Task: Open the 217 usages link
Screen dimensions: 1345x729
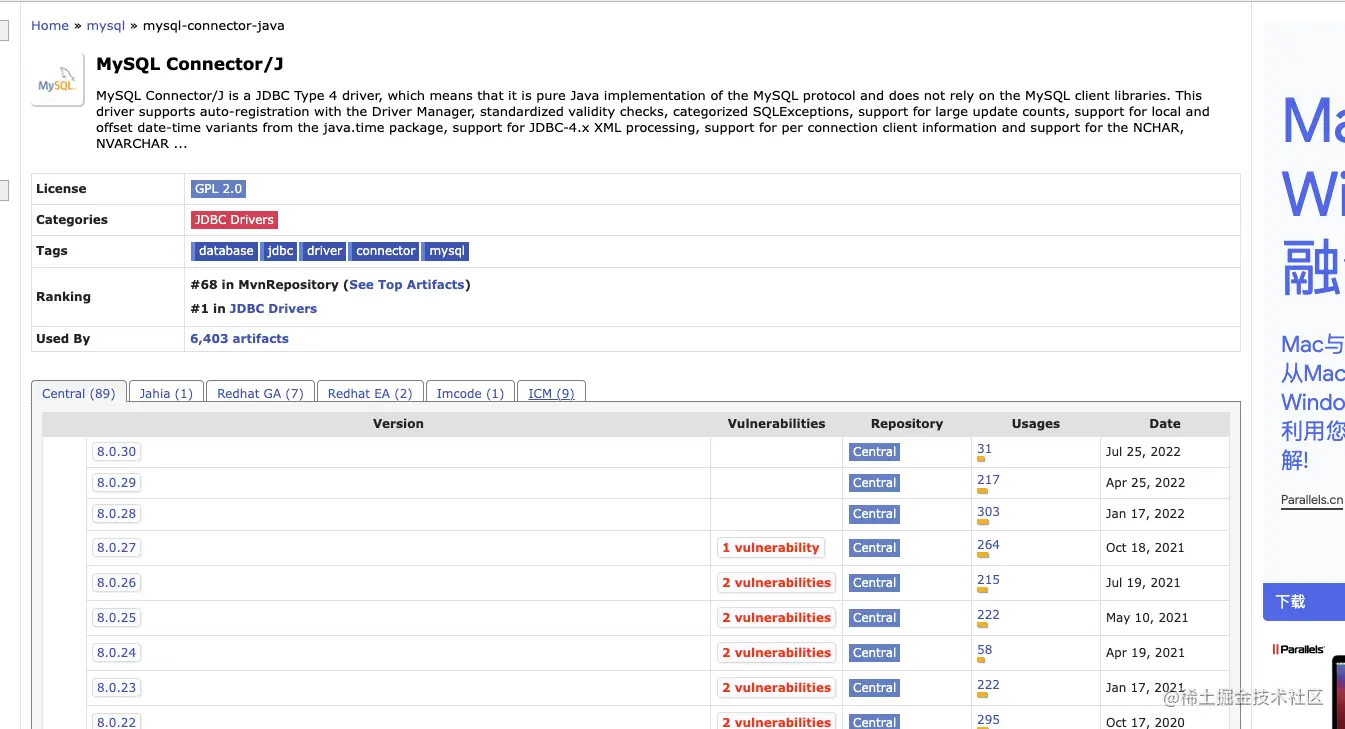Action: coord(988,480)
